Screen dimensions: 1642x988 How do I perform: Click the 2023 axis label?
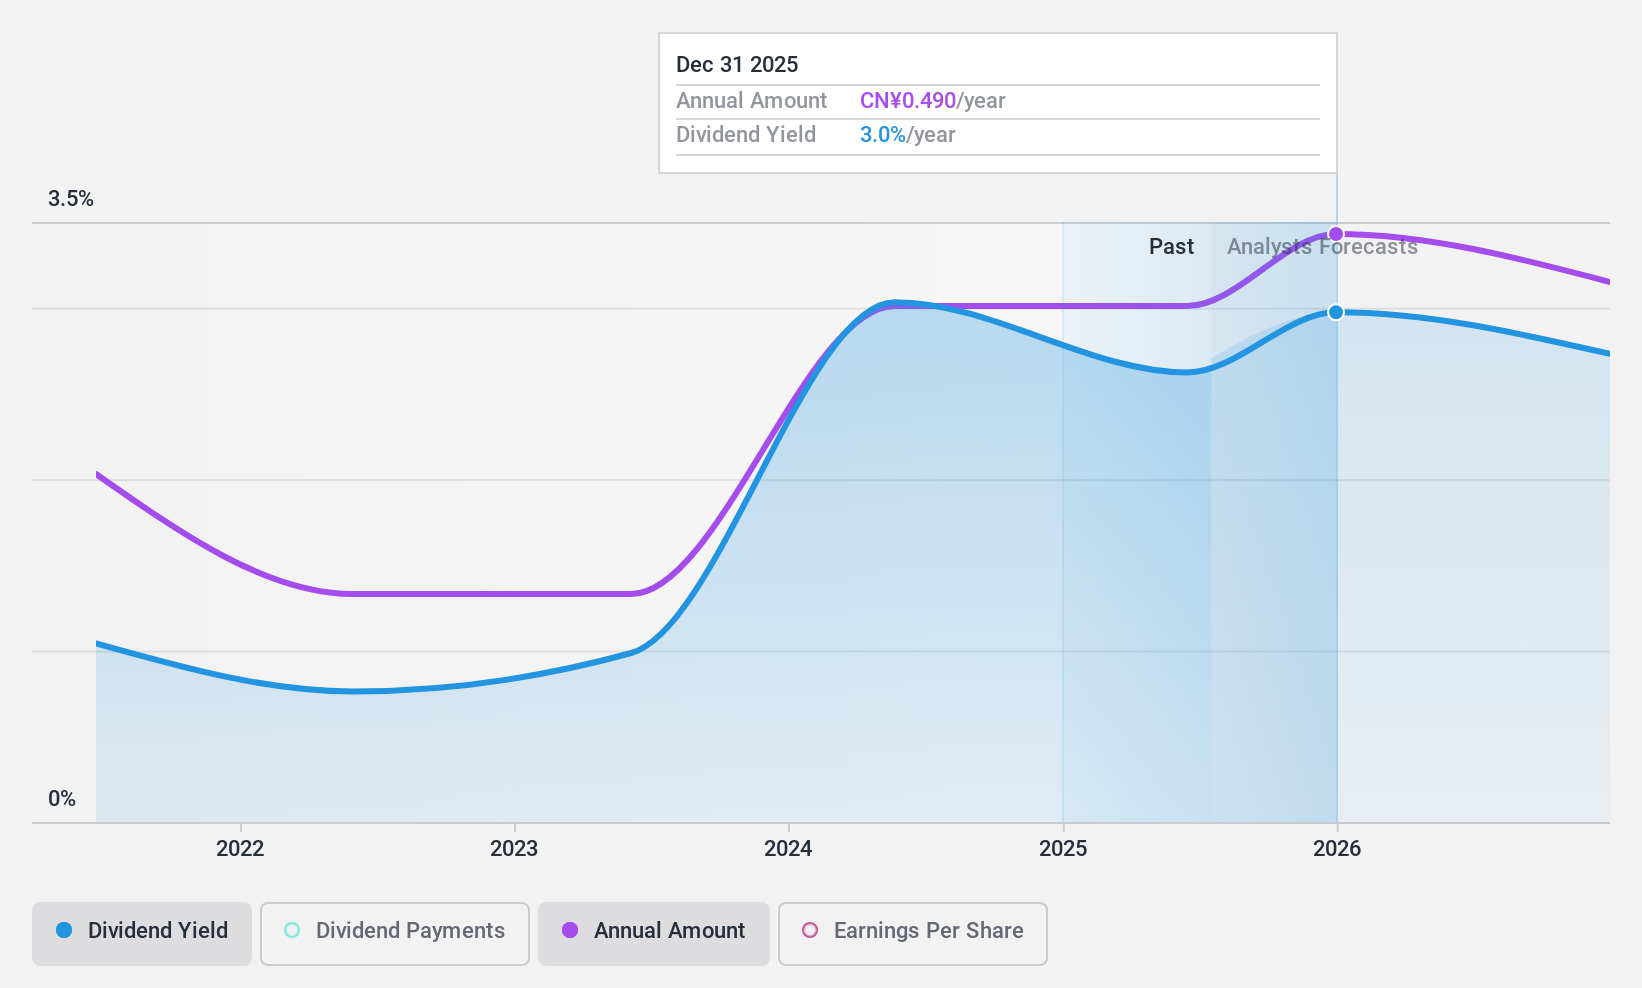click(x=514, y=849)
